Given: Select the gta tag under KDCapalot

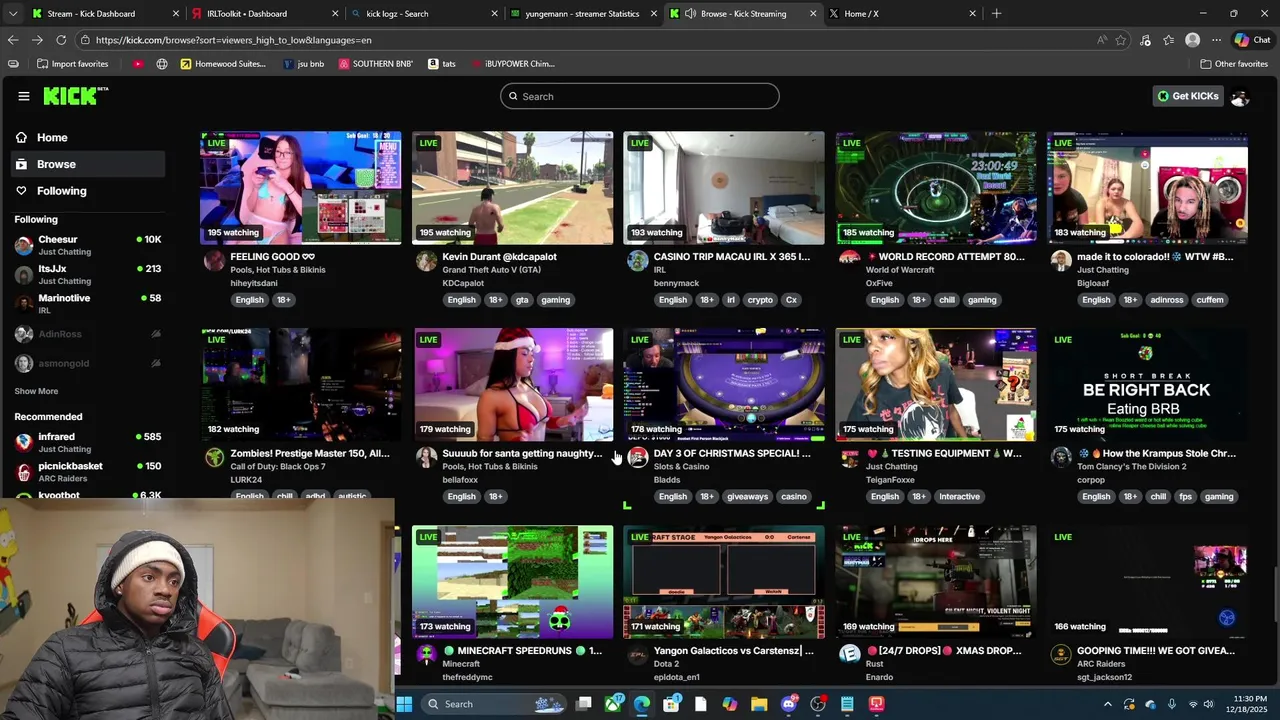Looking at the screenshot, I should pos(522,300).
